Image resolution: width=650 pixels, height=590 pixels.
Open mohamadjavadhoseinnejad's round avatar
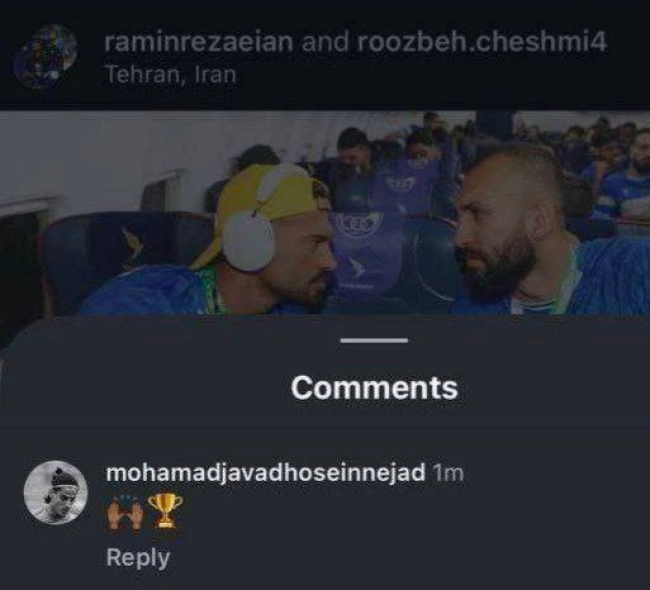(56, 493)
